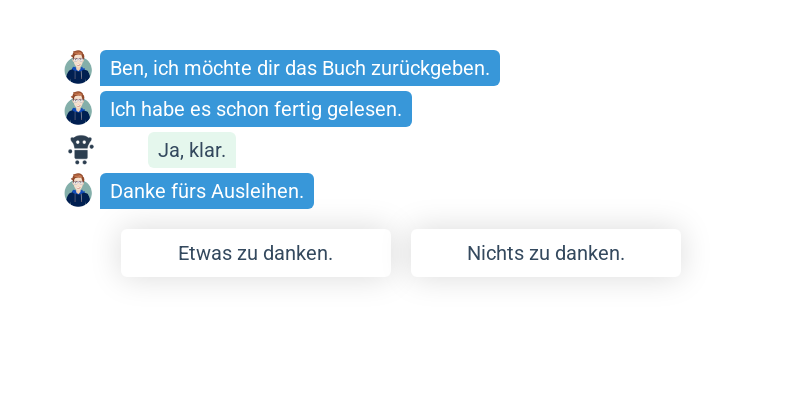Click the "Danke fürs Ausleihen." message bubble
The height and width of the screenshot is (400, 800).
click(206, 191)
